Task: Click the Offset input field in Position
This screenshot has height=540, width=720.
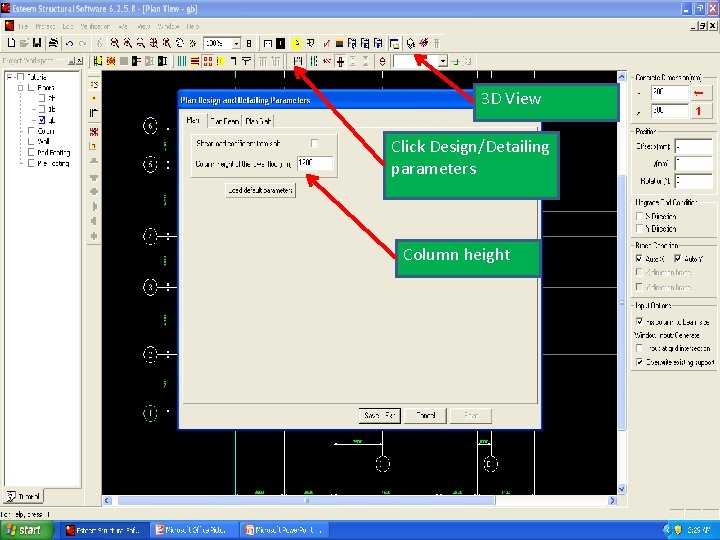Action: tap(693, 147)
